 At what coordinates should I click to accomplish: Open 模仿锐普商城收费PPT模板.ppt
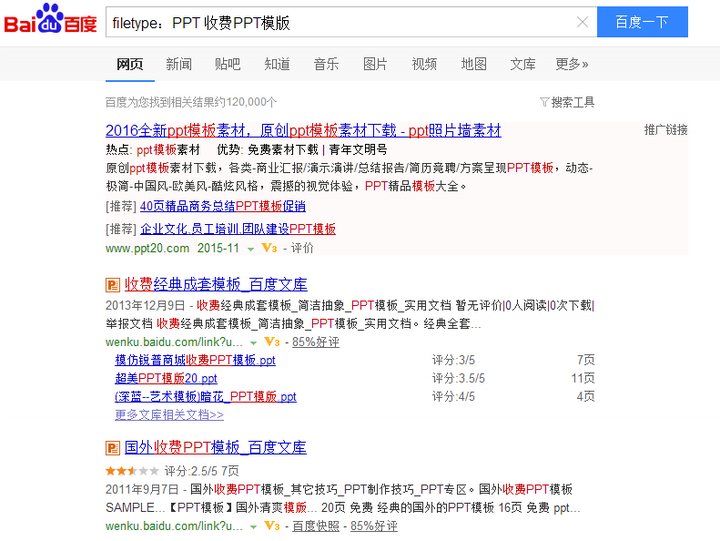click(x=195, y=360)
